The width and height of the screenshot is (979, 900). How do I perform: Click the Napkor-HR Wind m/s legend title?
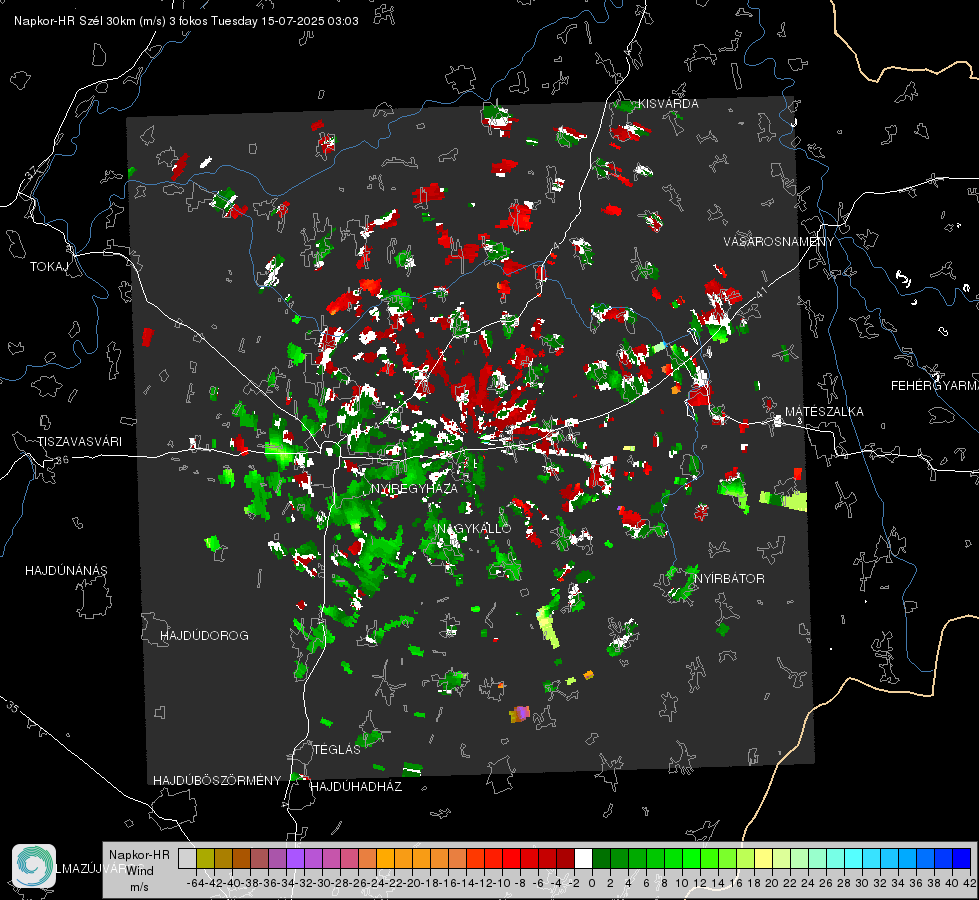[x=139, y=870]
